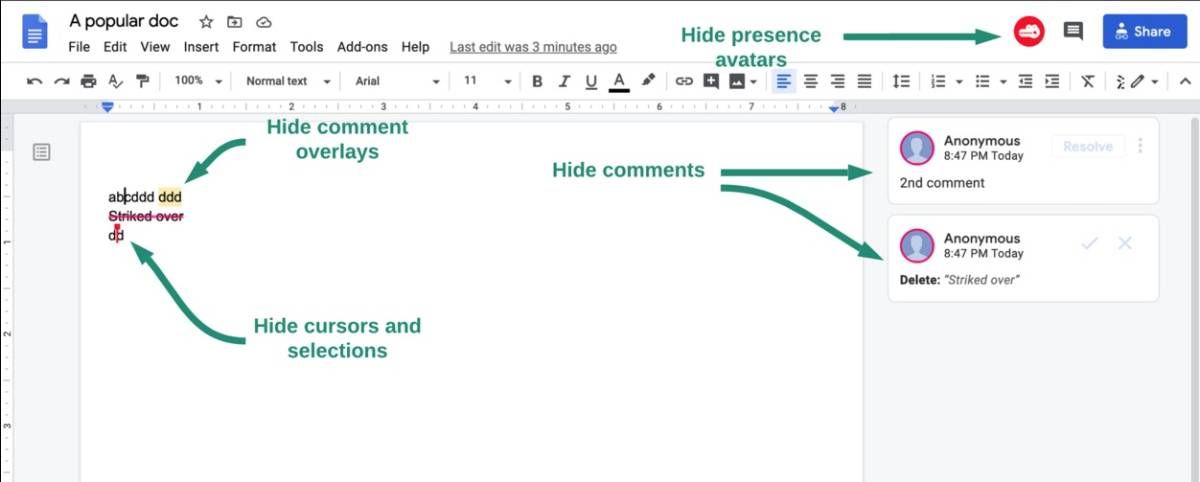1200x482 pixels.
Task: Open the Last edit was 3 minutes ago link
Action: point(532,47)
